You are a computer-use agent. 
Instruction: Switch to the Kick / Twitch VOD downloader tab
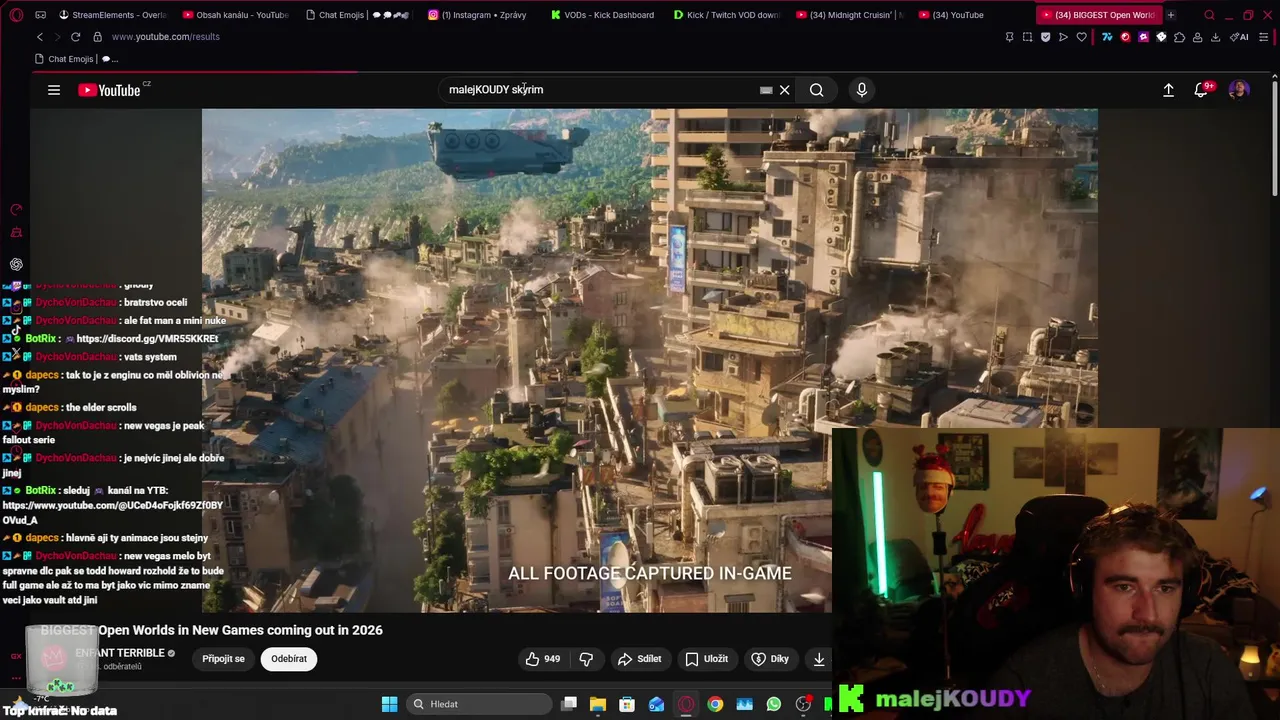point(726,15)
